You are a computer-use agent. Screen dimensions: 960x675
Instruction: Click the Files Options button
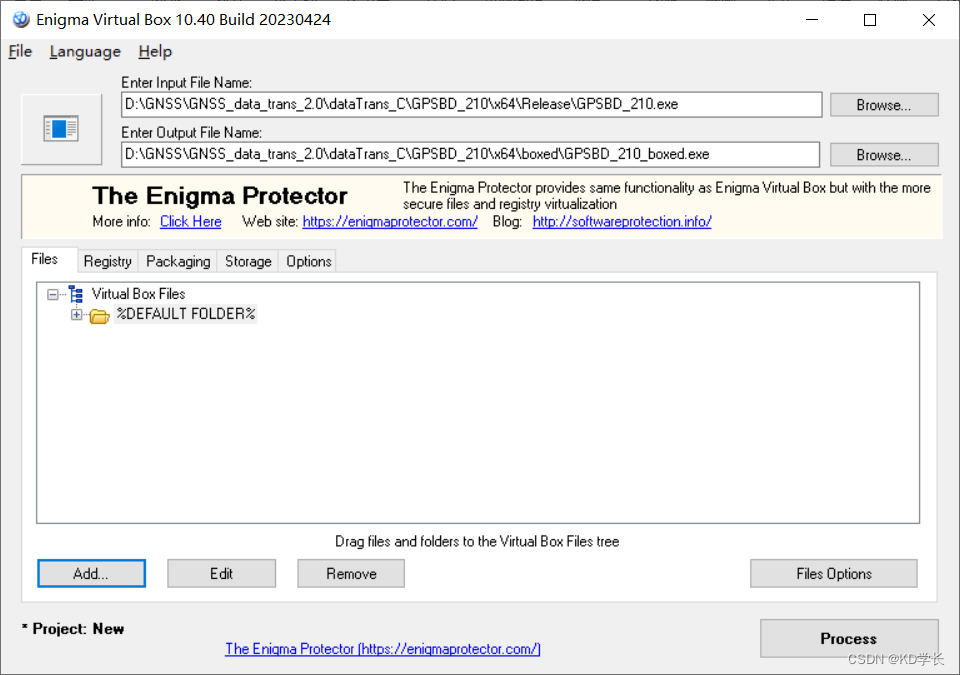coord(833,573)
